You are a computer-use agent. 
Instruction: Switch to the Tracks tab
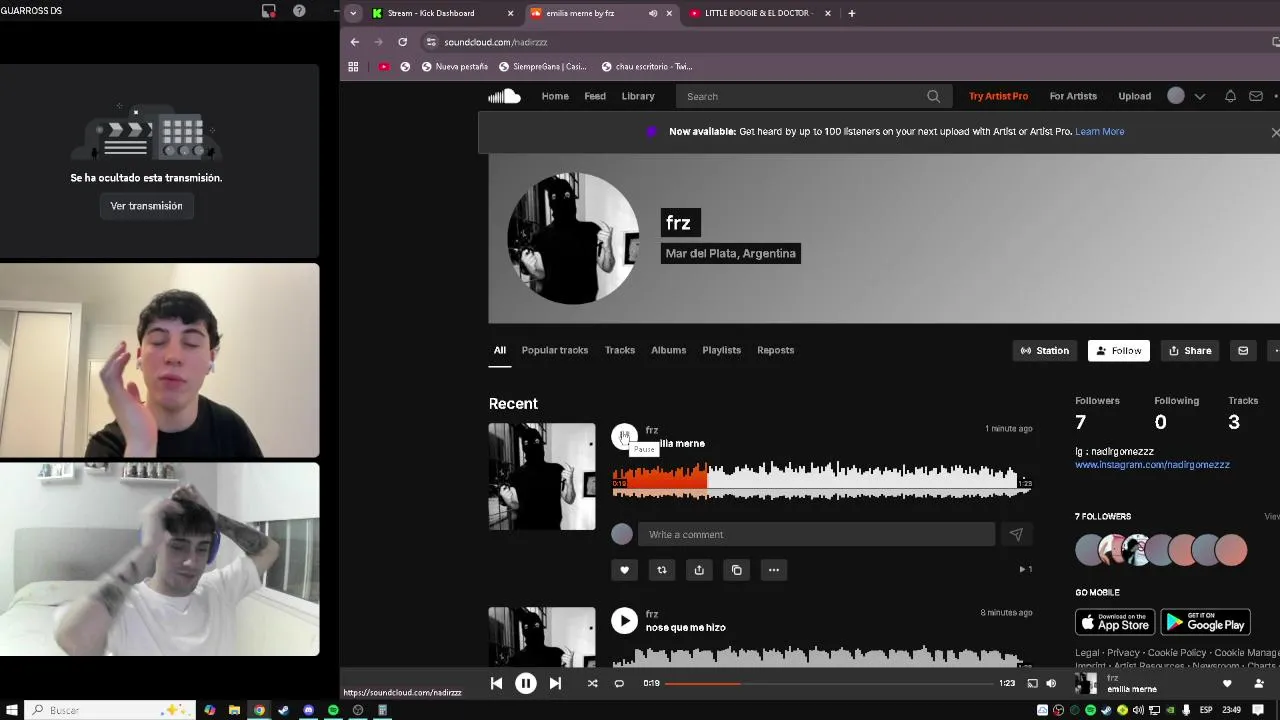[620, 350]
